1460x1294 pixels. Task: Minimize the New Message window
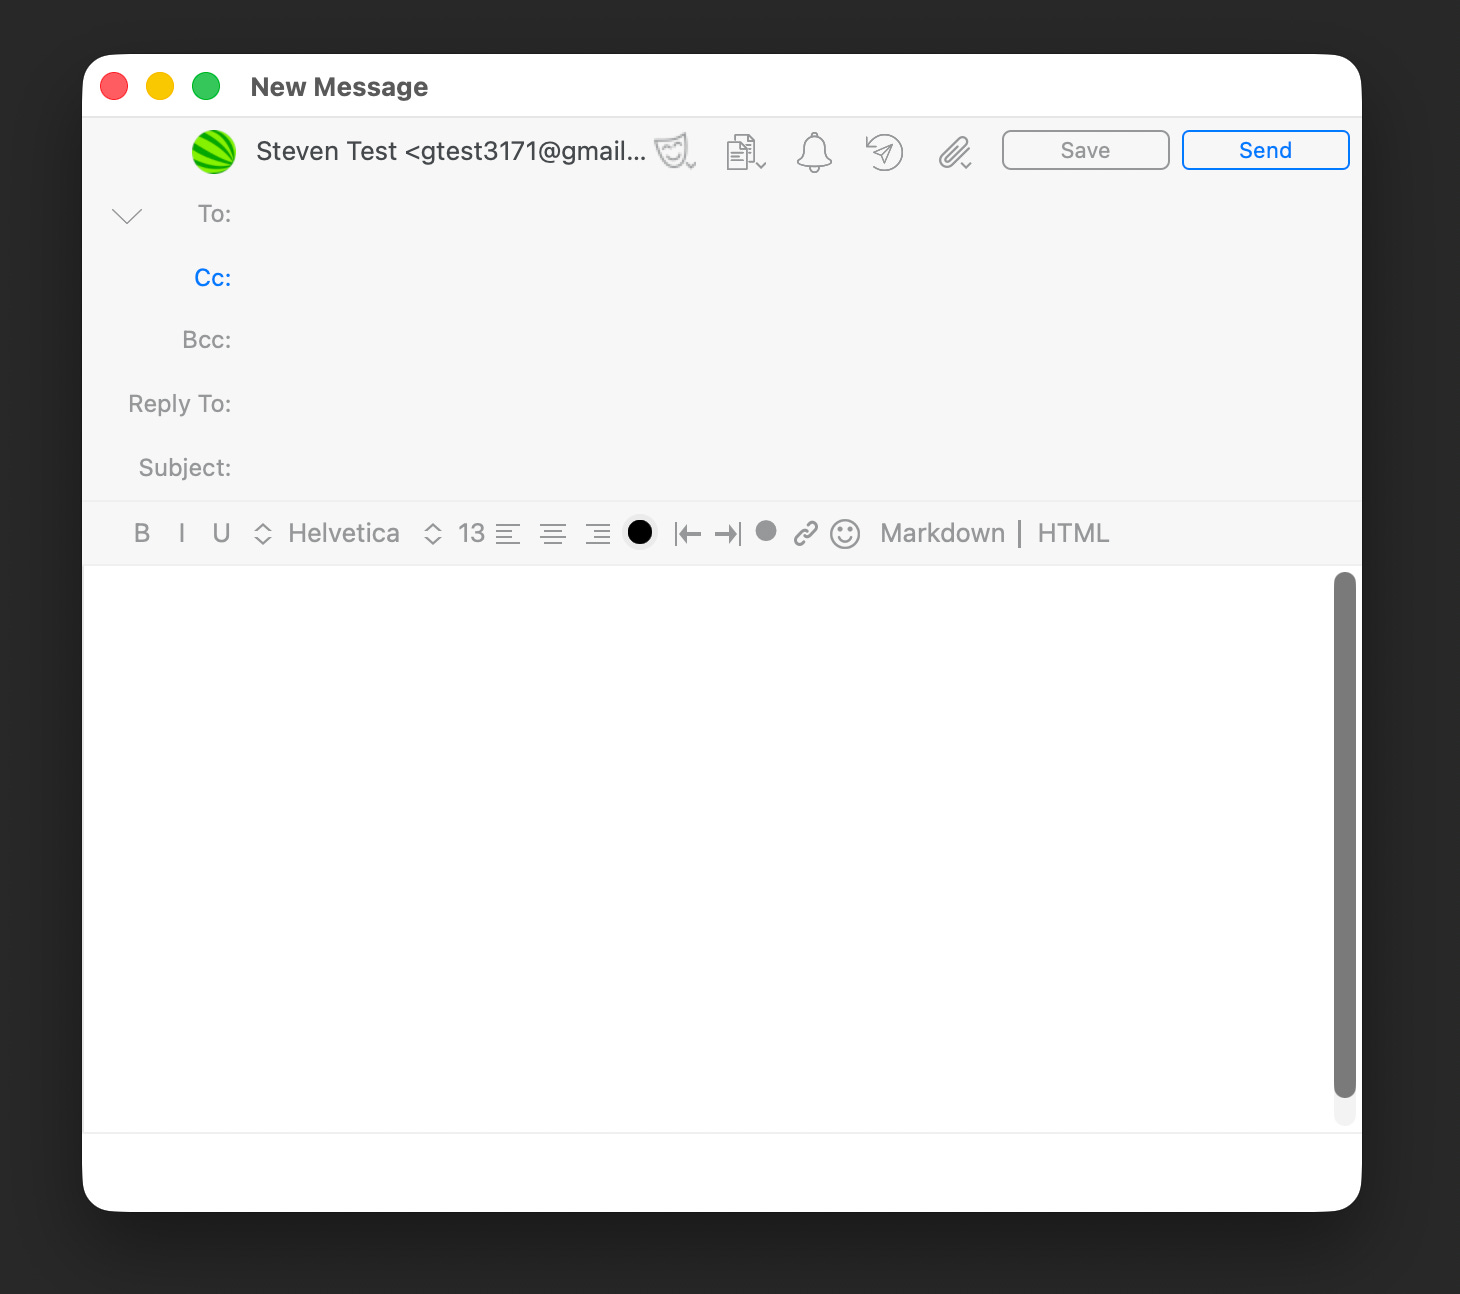coord(160,86)
